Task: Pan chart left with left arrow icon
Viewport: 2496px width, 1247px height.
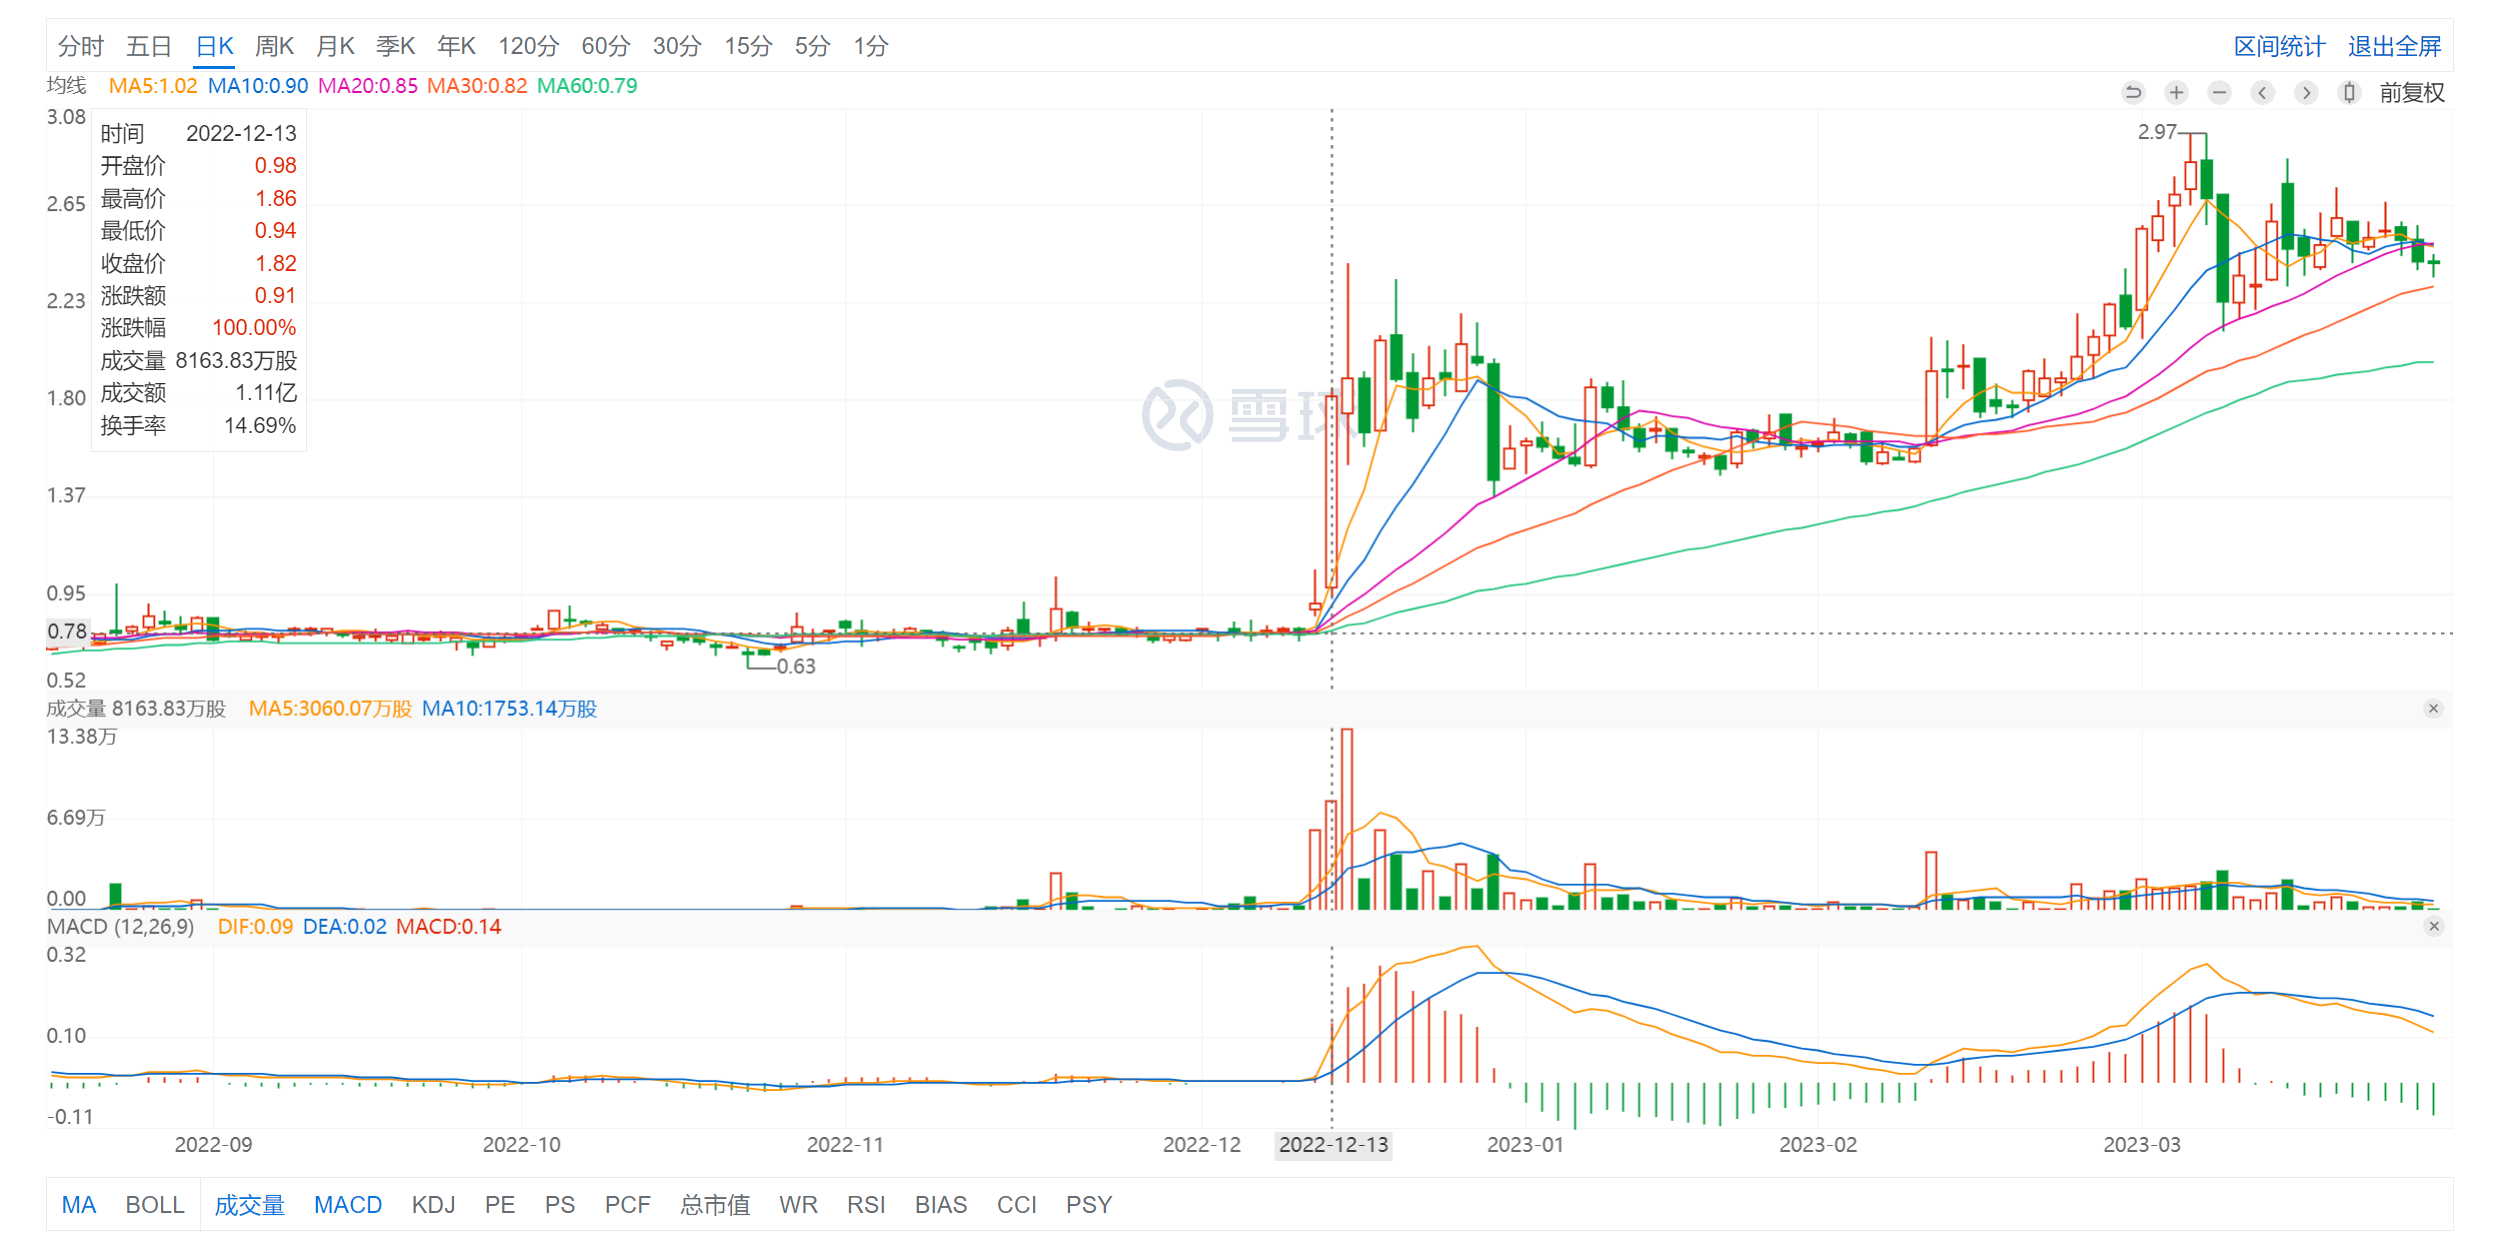Action: tap(2262, 93)
